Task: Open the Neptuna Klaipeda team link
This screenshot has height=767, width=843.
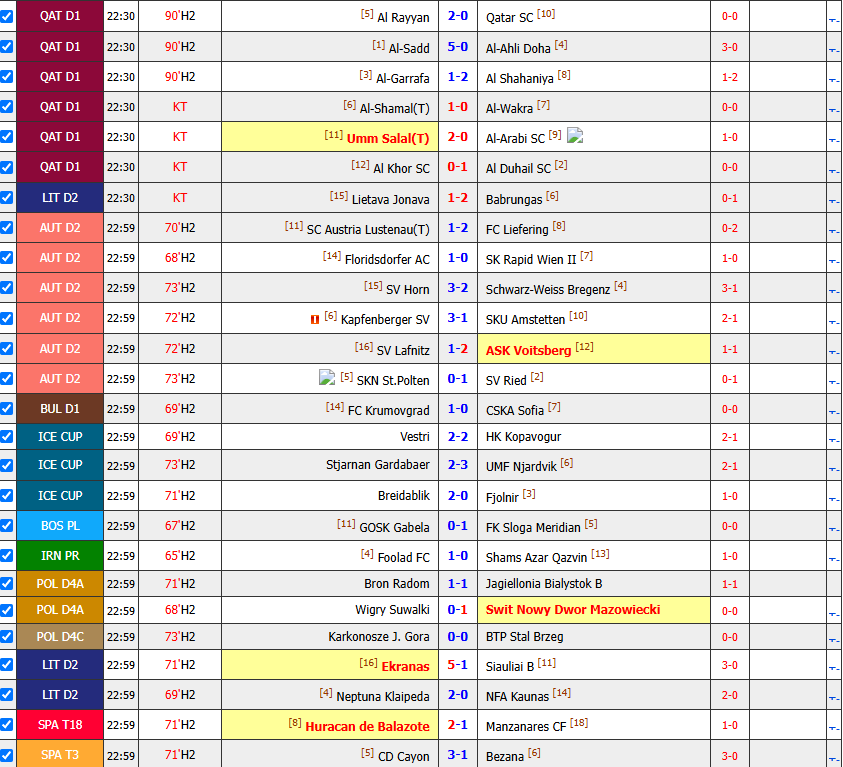Action: [383, 697]
